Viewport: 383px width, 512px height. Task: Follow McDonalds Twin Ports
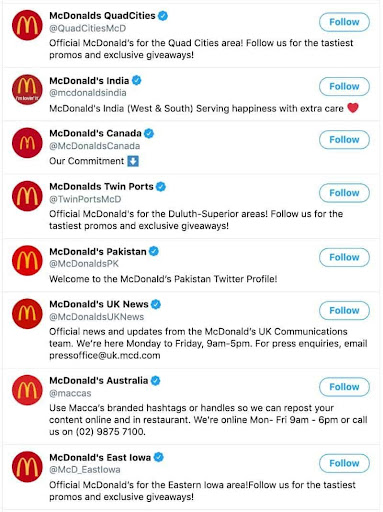point(344,193)
